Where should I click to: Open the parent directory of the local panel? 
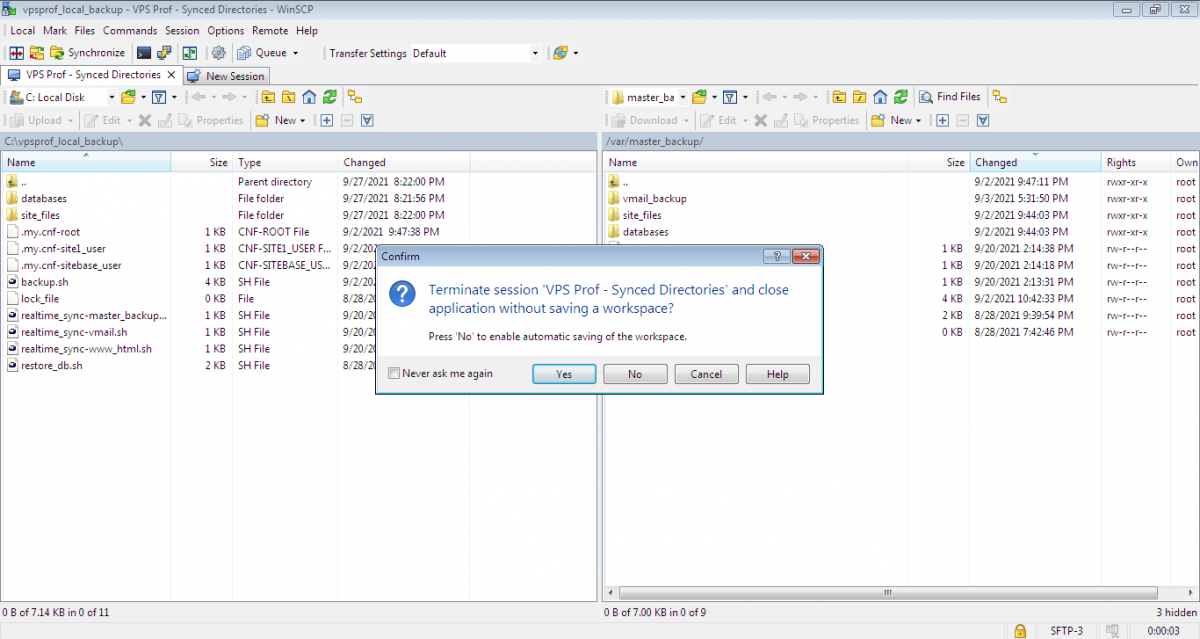click(x=269, y=96)
